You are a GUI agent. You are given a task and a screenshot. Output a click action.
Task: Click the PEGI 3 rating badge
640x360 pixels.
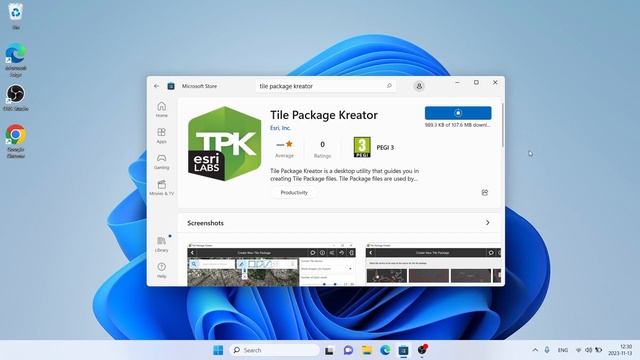click(362, 147)
